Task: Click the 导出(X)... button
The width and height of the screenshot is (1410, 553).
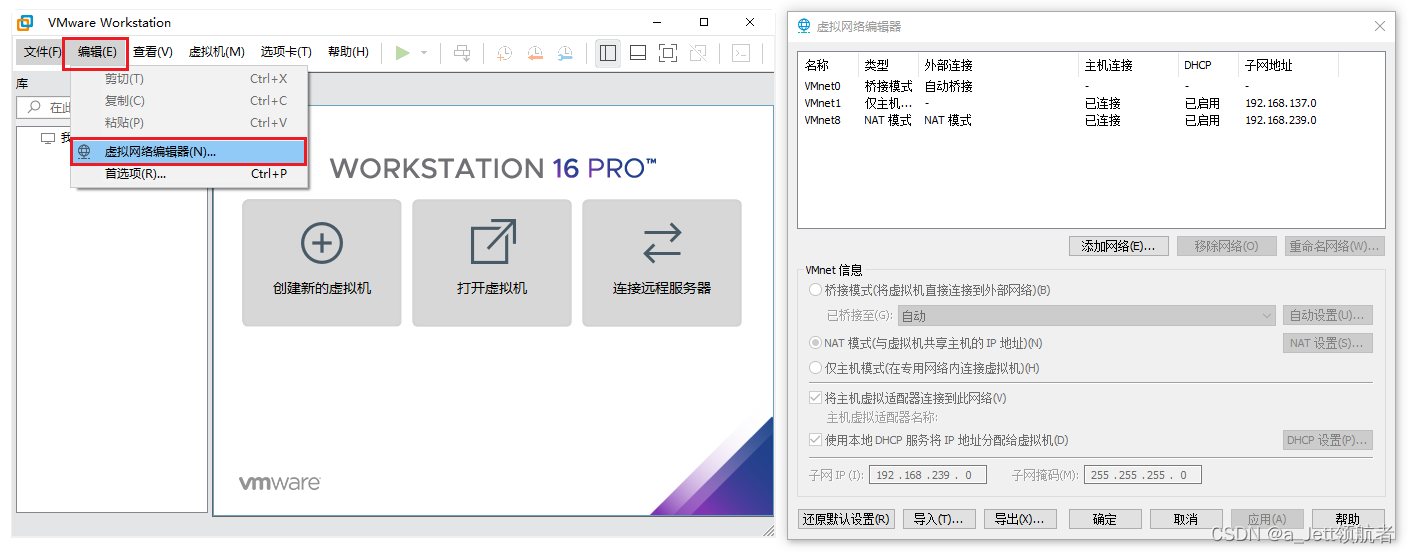Action: tap(1020, 519)
